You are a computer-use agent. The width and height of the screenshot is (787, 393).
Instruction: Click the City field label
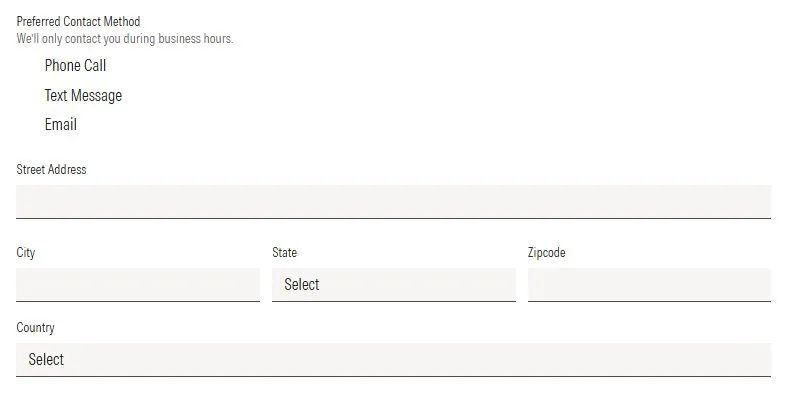[26, 252]
